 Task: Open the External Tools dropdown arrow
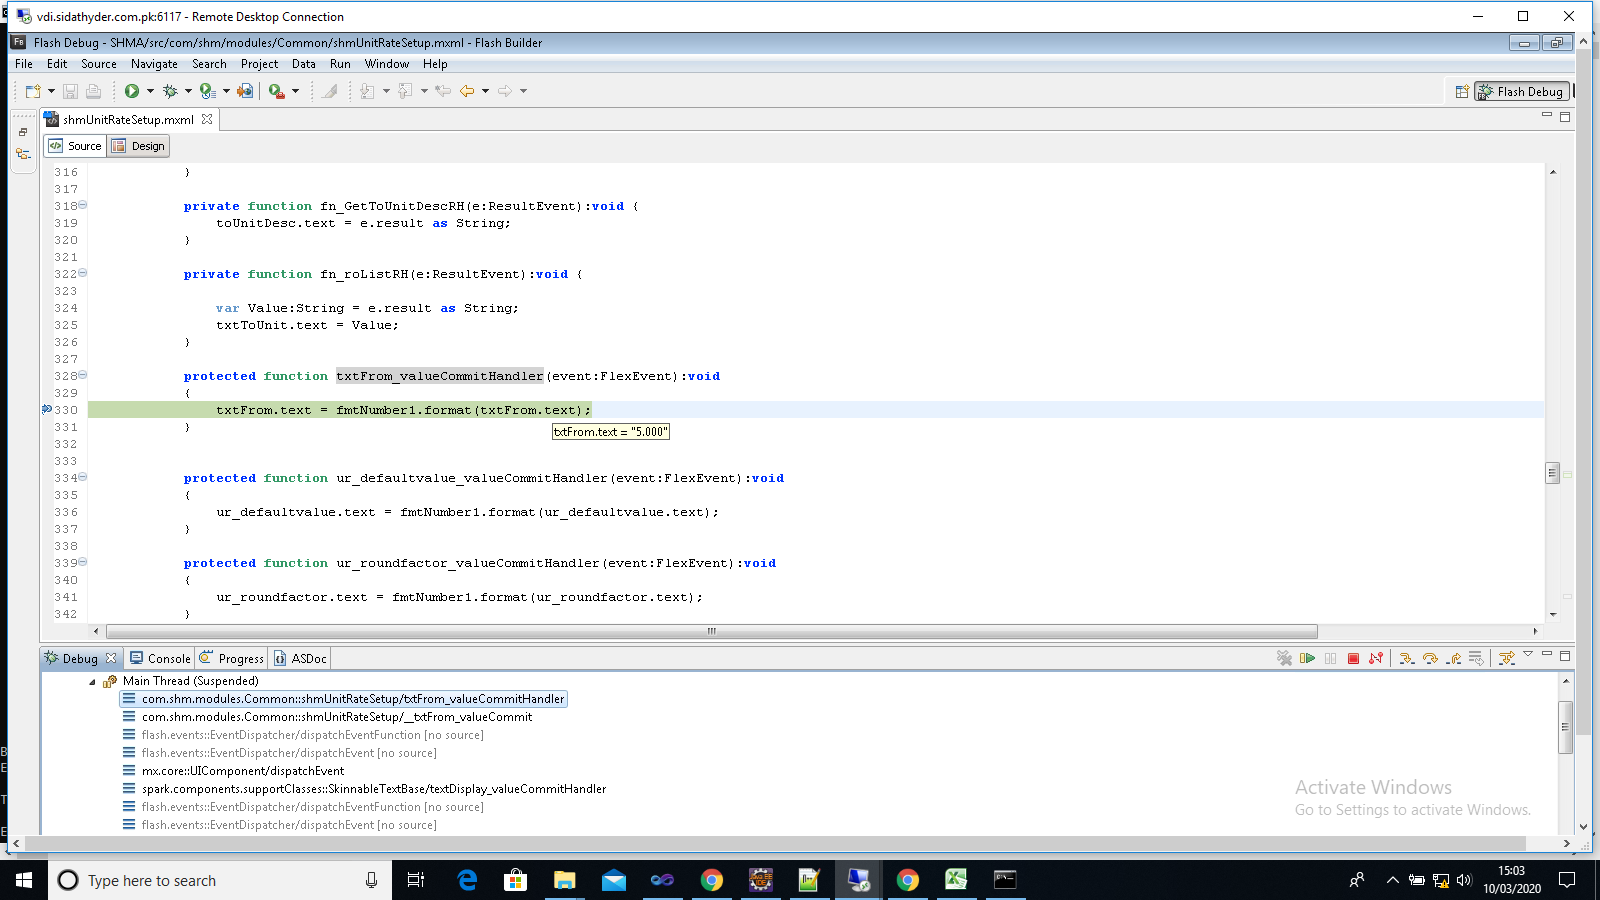295,91
